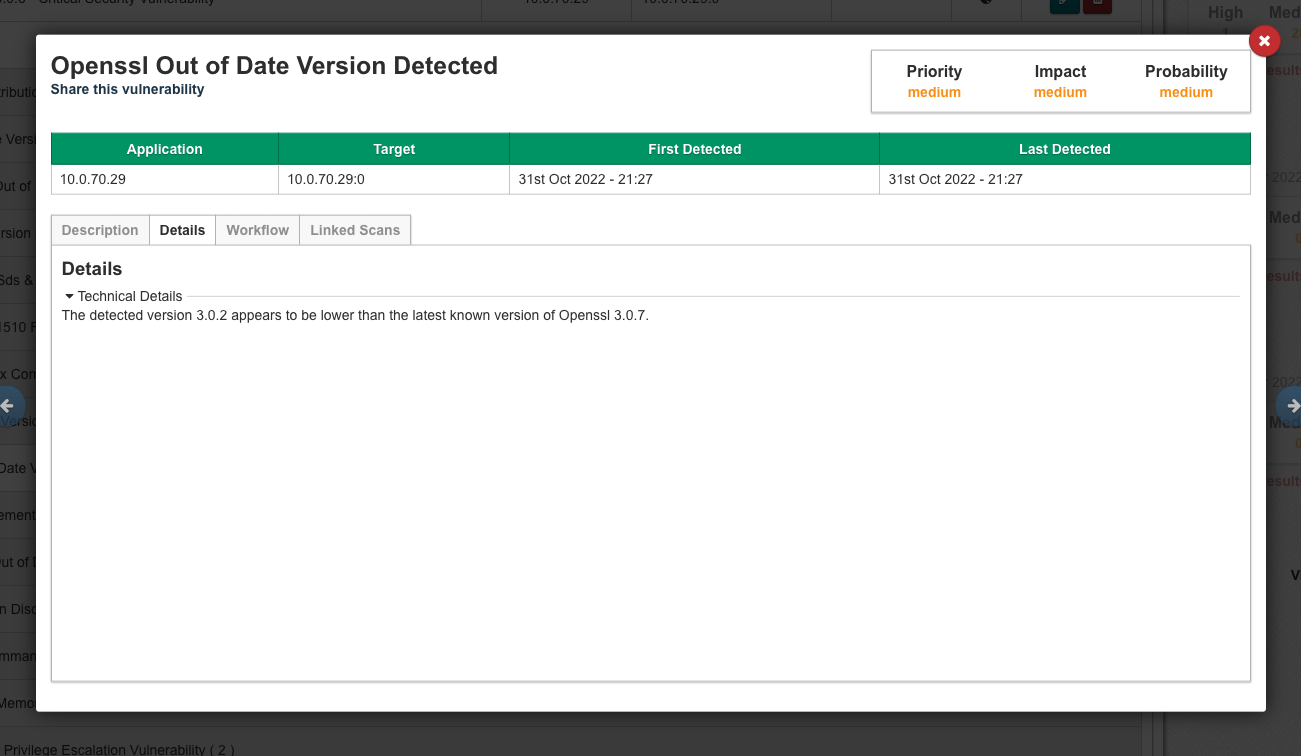The width and height of the screenshot is (1301, 756).
Task: Click the First Detected column header
Action: coord(694,149)
